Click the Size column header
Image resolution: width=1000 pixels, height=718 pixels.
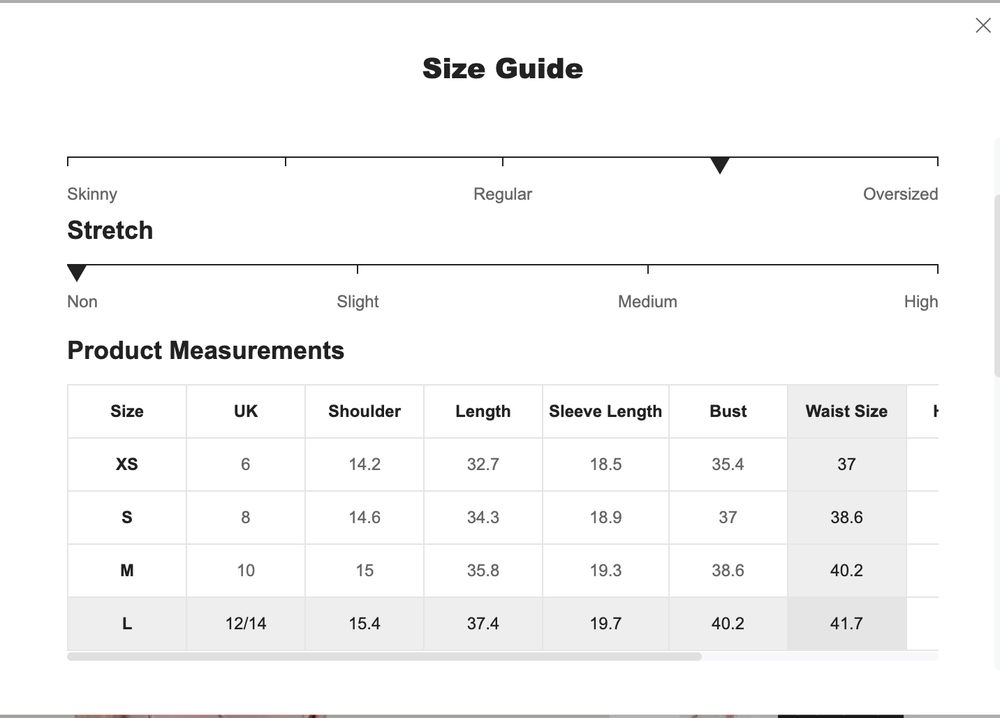click(x=126, y=411)
